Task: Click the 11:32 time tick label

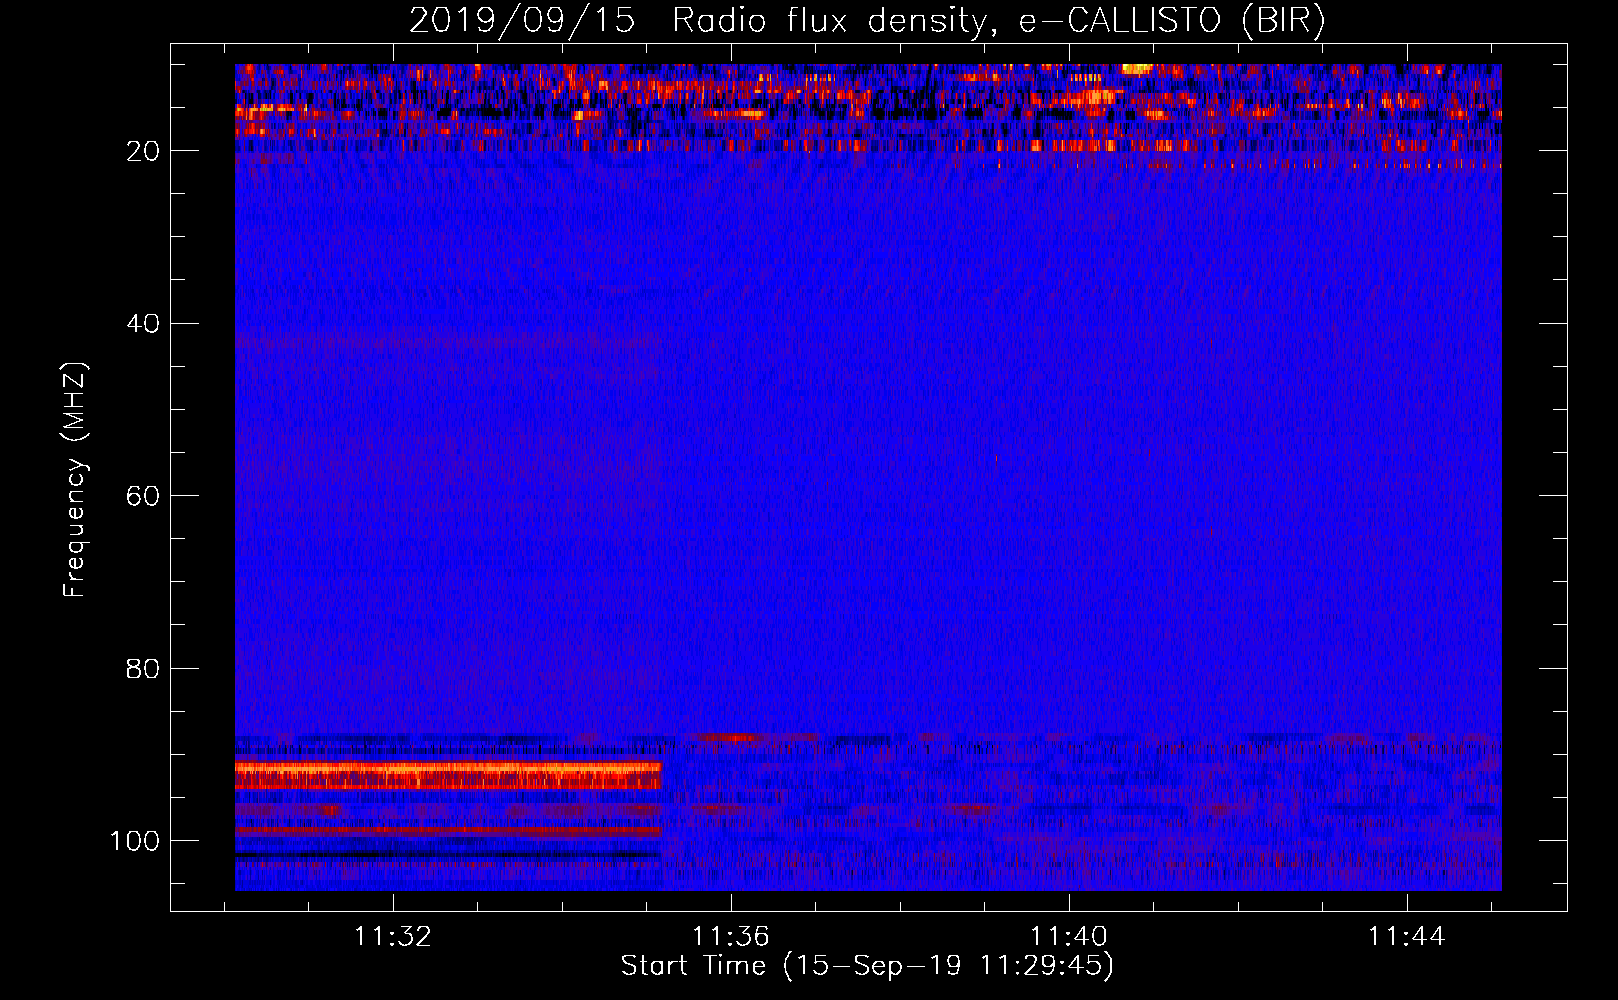Action: point(393,936)
